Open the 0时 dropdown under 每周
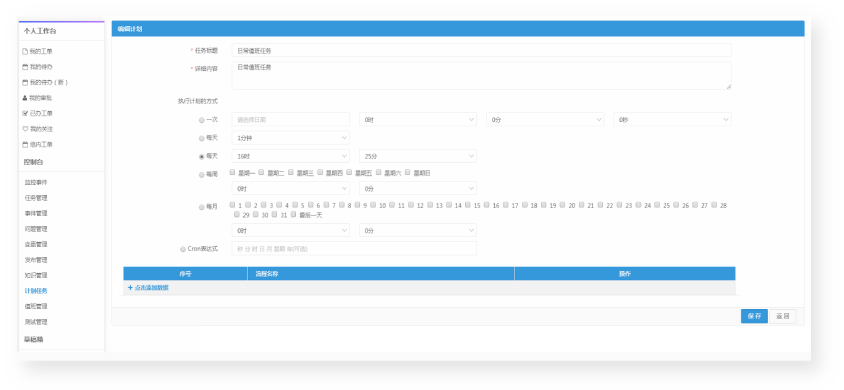The image size is (844, 390). point(291,188)
